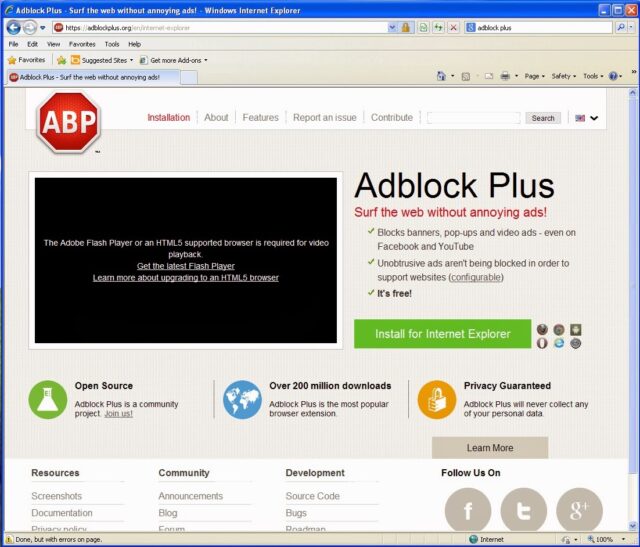Open the Page command bar dropdown

[535, 76]
